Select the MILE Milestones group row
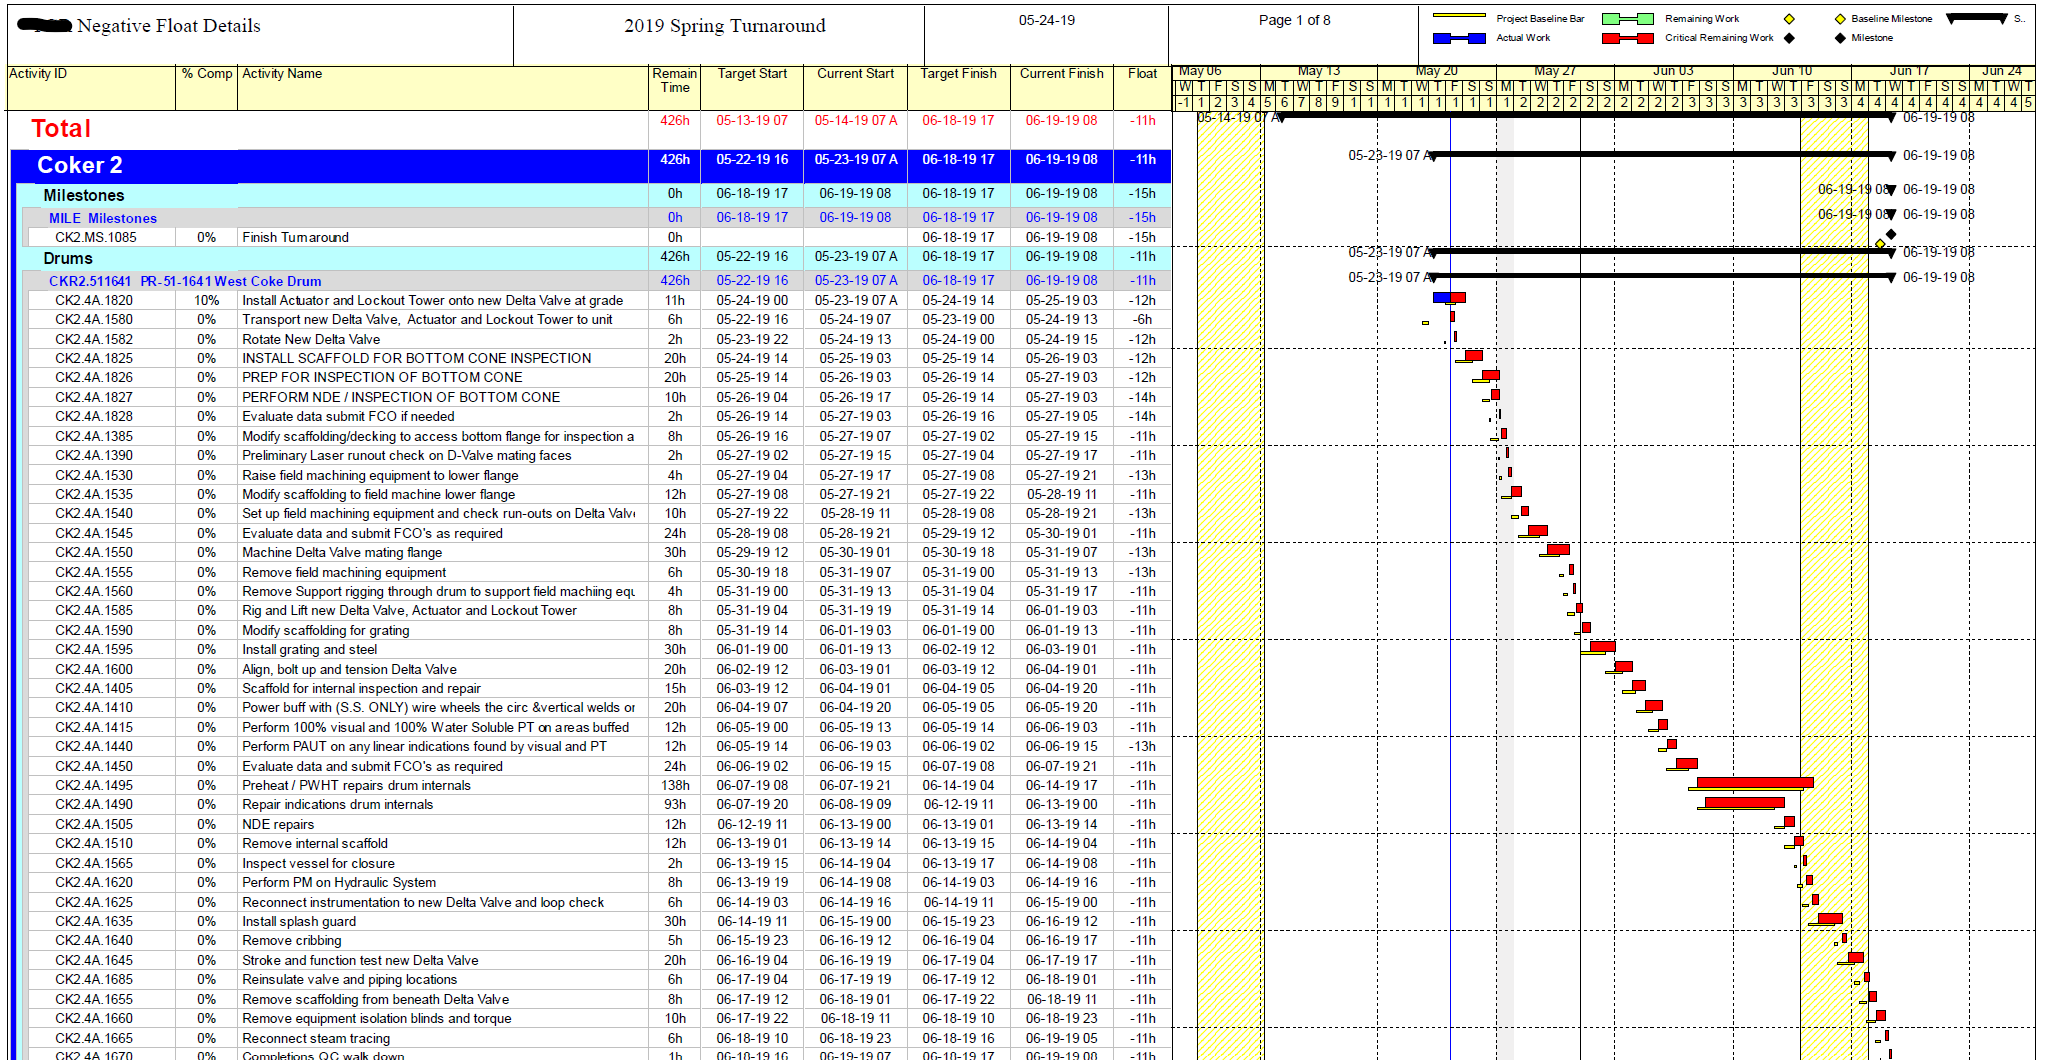This screenshot has height=1060, width=2068. point(102,218)
